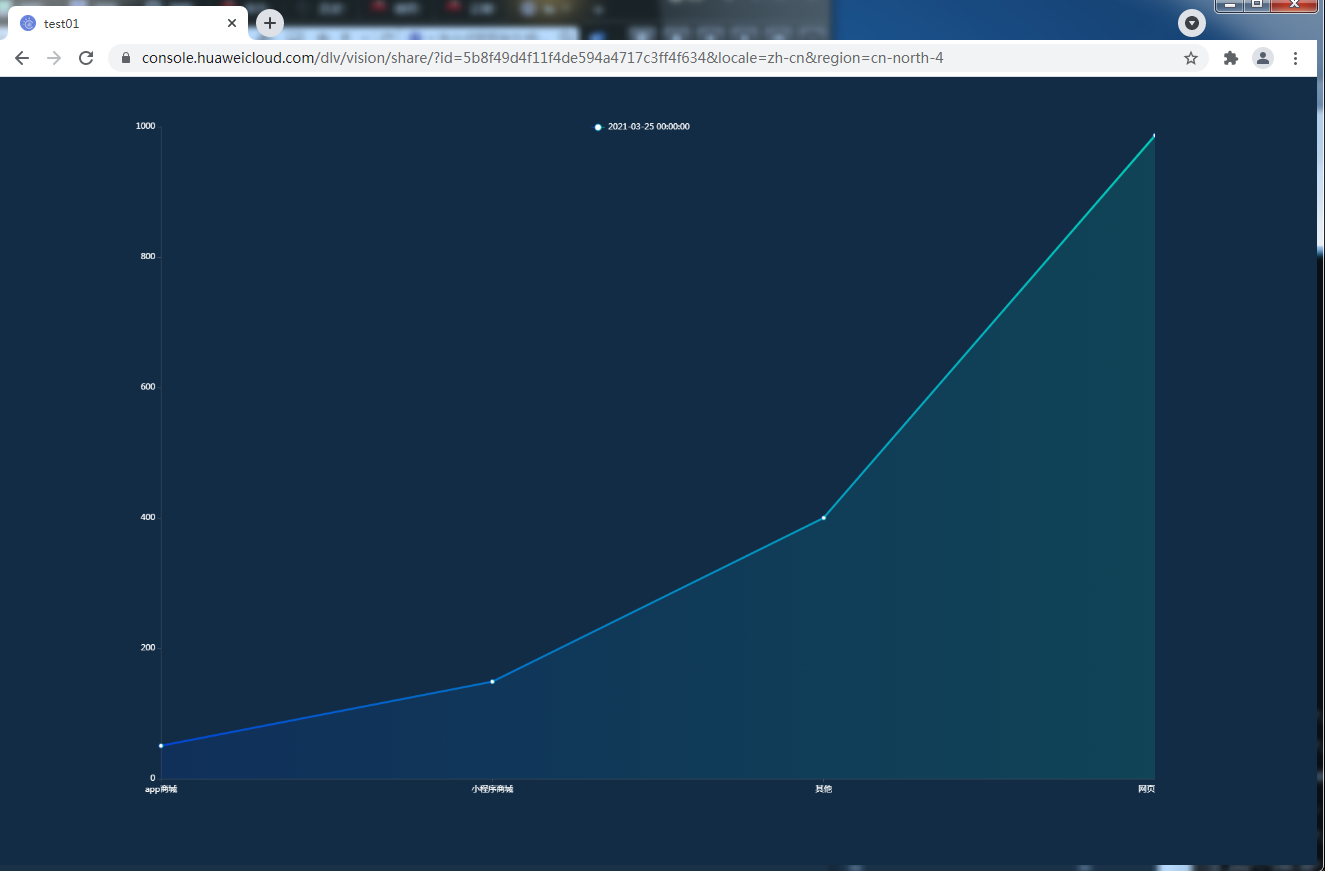Viewport: 1325px width, 871px height.
Task: Toggle the 2021-03-25 00:00:00 legend series
Action: click(642, 127)
